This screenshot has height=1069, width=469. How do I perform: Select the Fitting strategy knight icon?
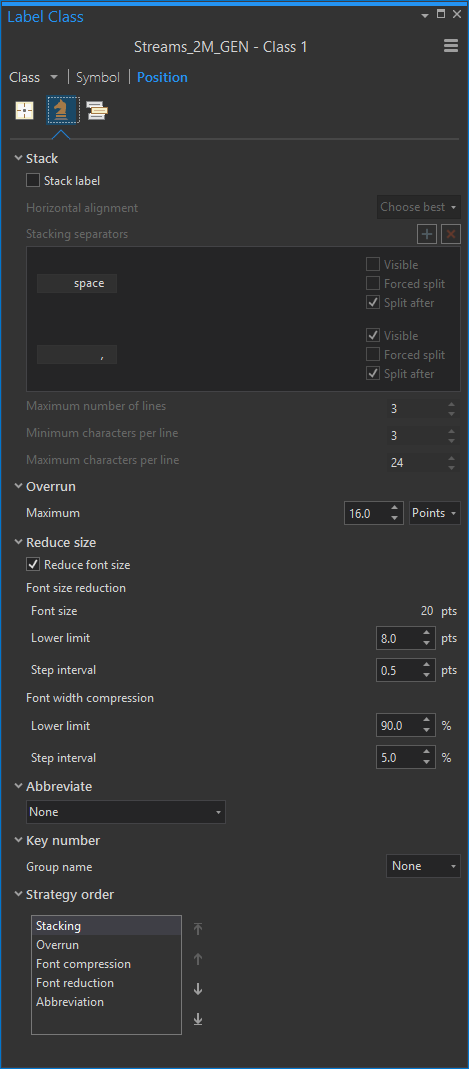pyautogui.click(x=62, y=110)
